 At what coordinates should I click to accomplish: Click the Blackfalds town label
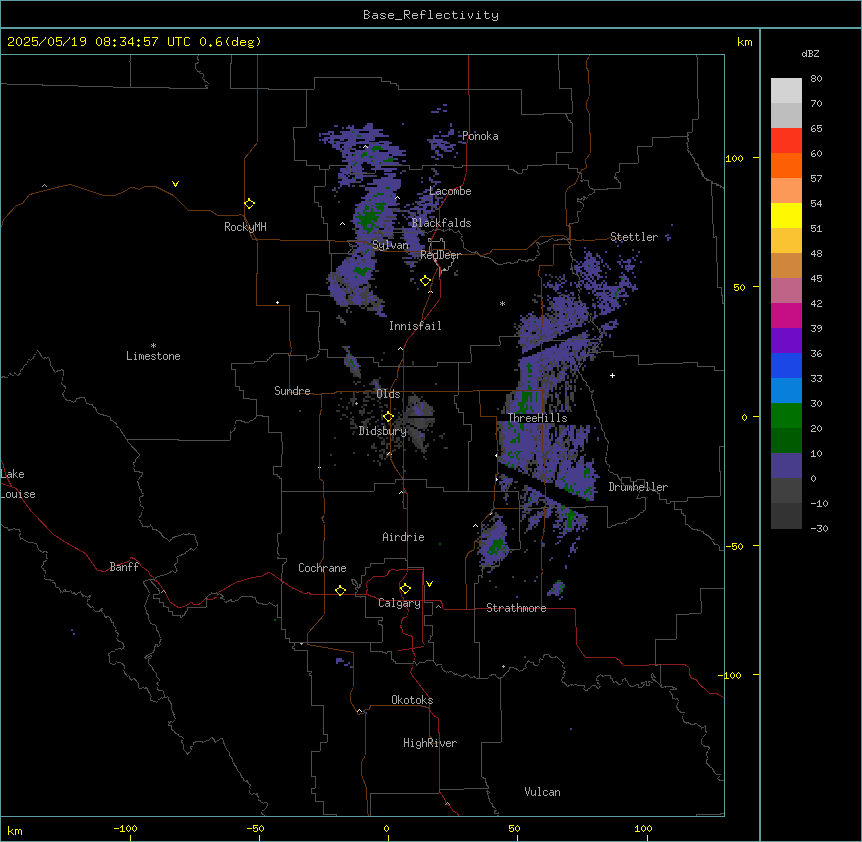click(x=441, y=223)
